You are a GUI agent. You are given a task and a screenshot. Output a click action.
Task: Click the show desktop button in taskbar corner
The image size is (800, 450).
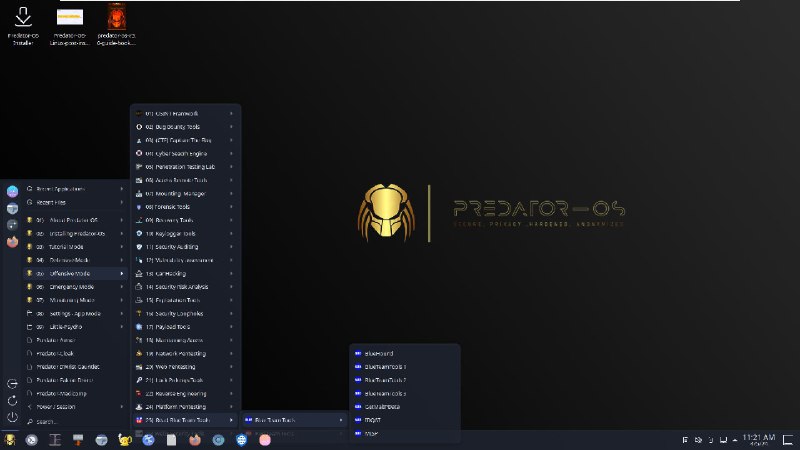pyautogui.click(x=788, y=440)
